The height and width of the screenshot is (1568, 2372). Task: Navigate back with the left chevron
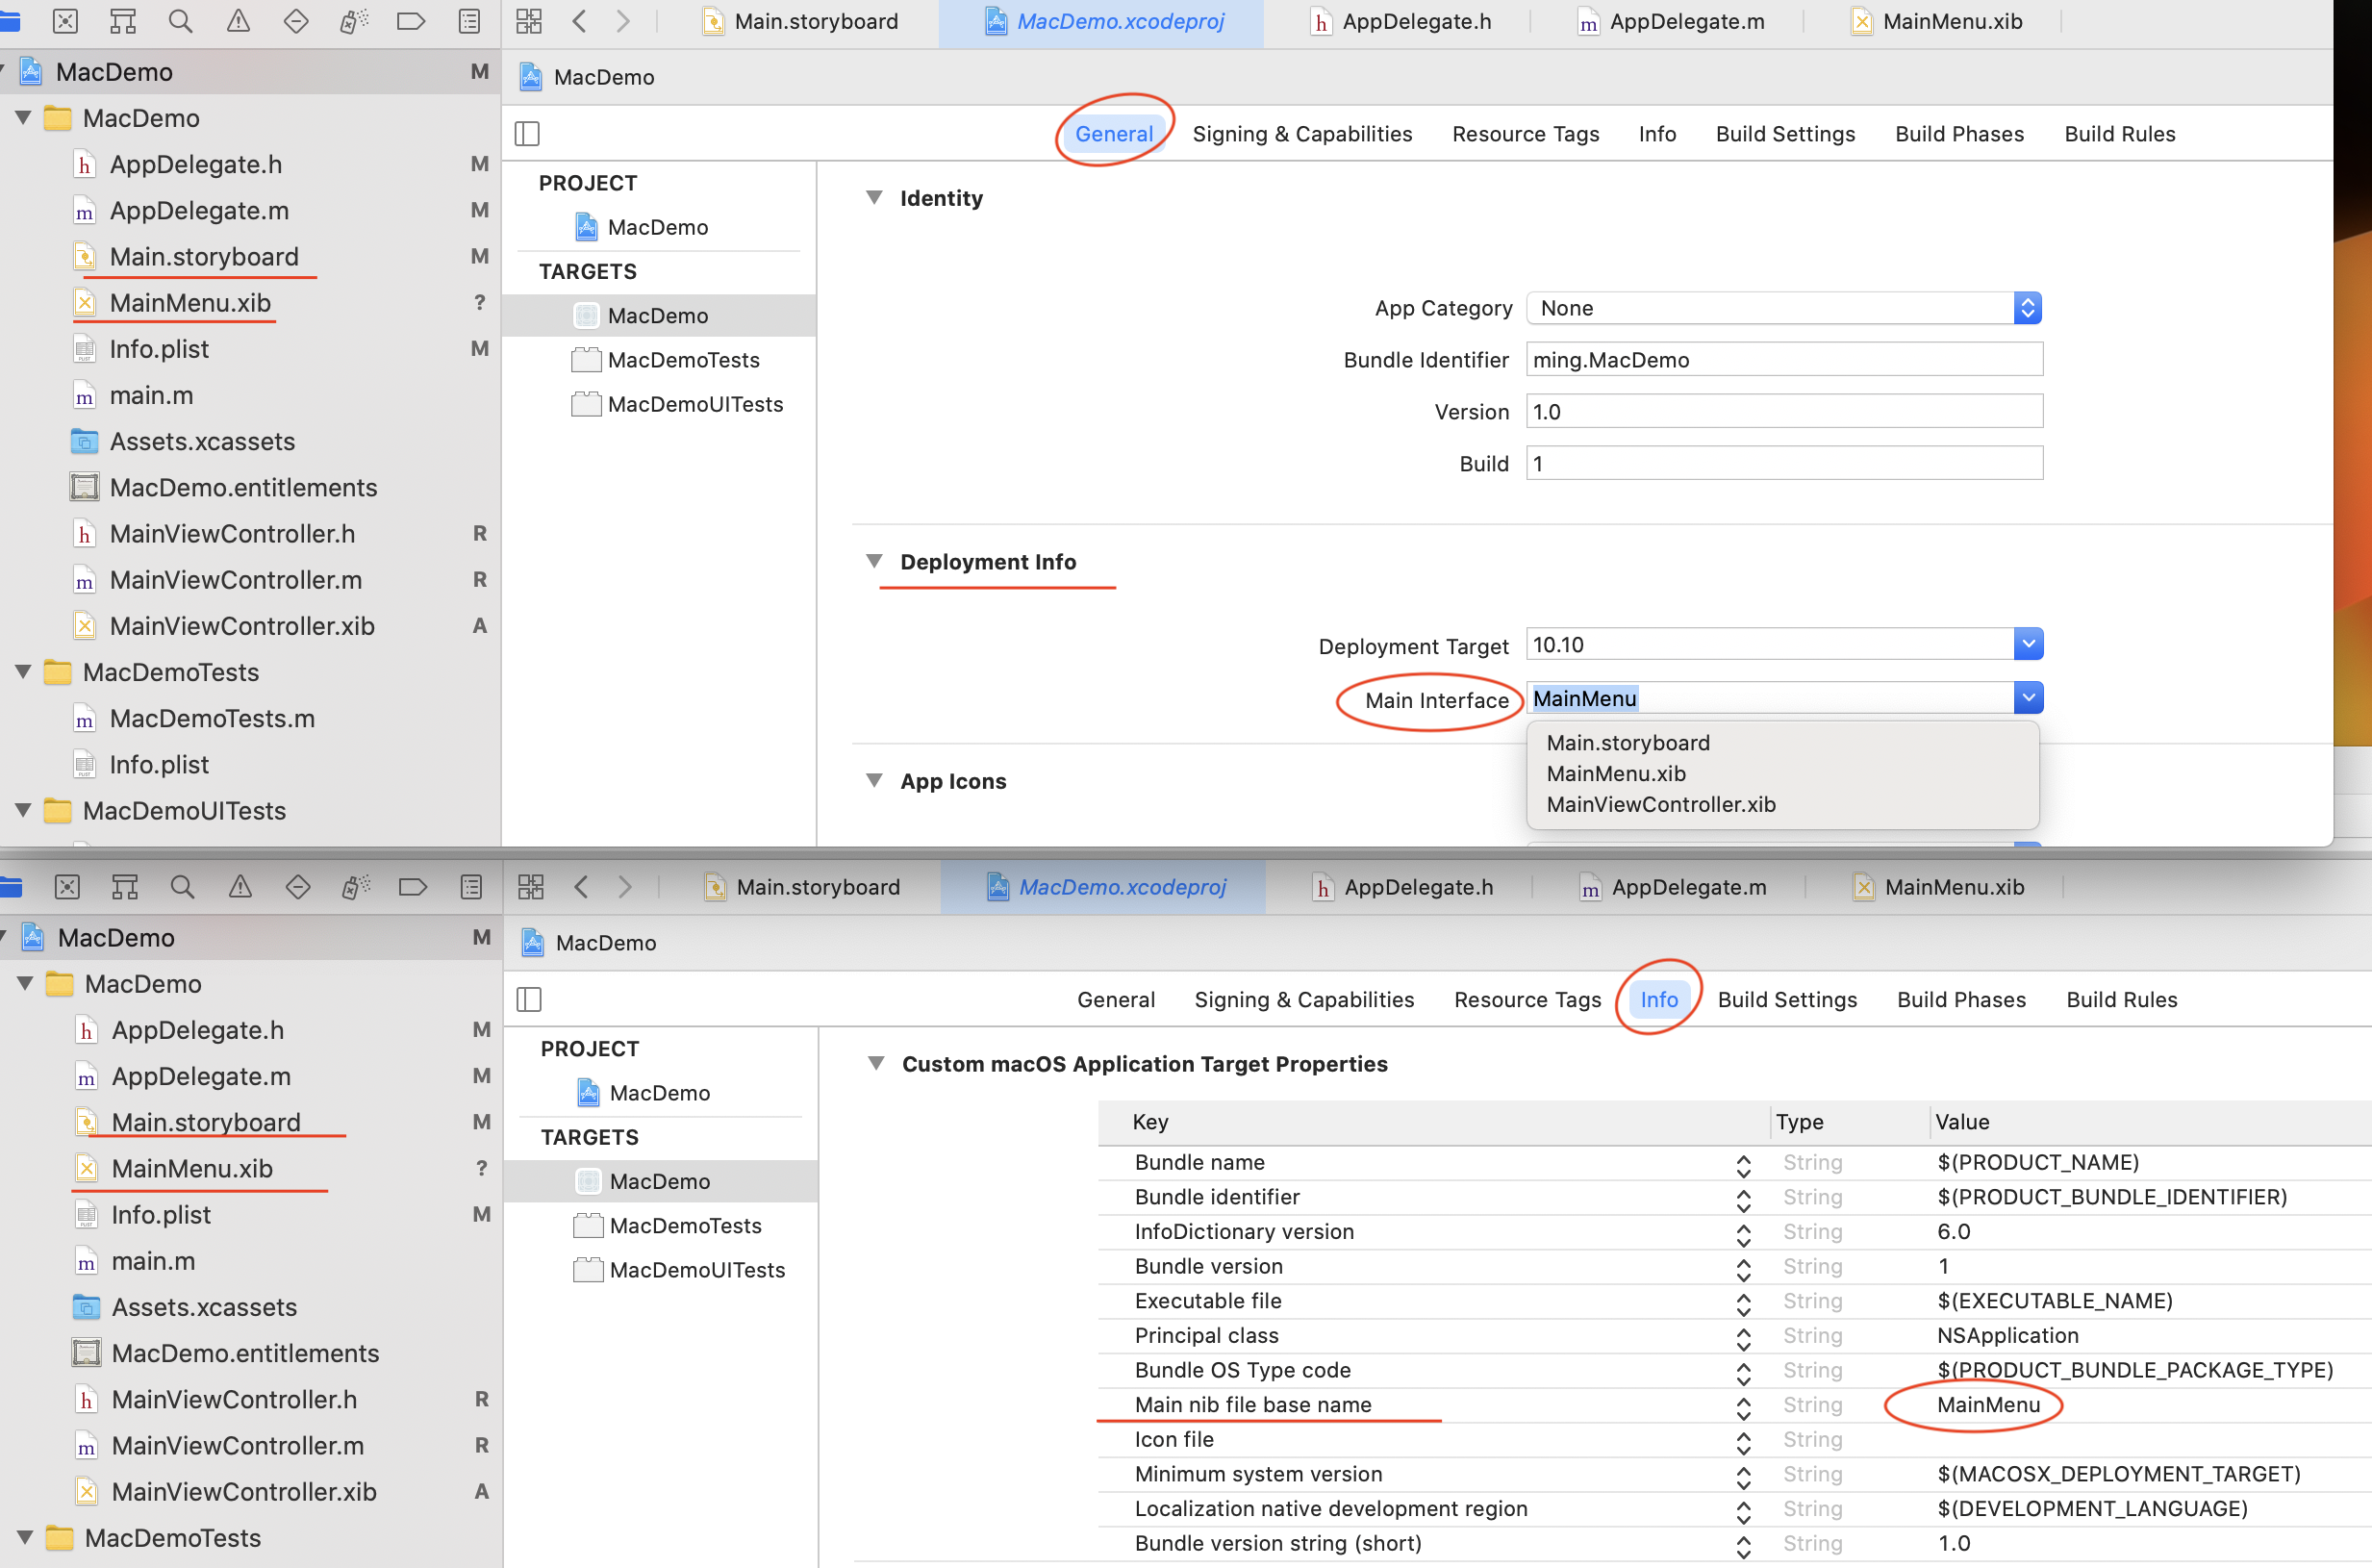tap(579, 20)
